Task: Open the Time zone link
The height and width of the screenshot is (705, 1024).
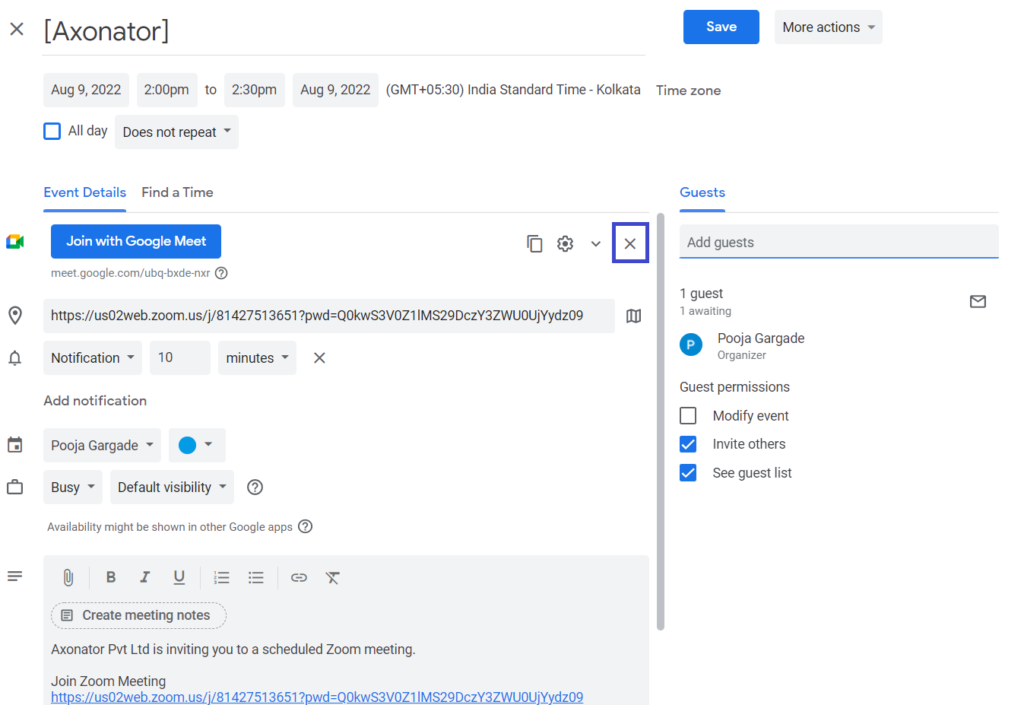Action: pos(688,90)
